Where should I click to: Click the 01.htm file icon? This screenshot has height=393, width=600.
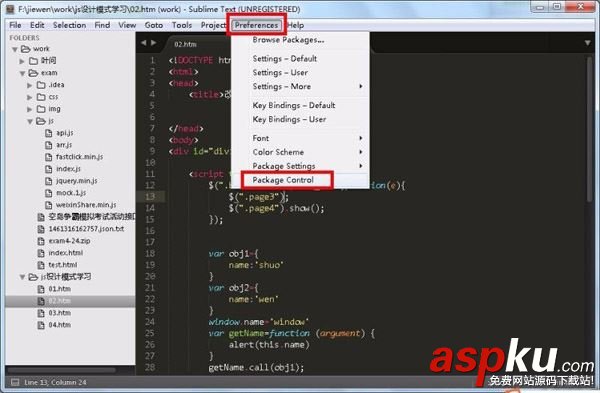[x=41, y=289]
